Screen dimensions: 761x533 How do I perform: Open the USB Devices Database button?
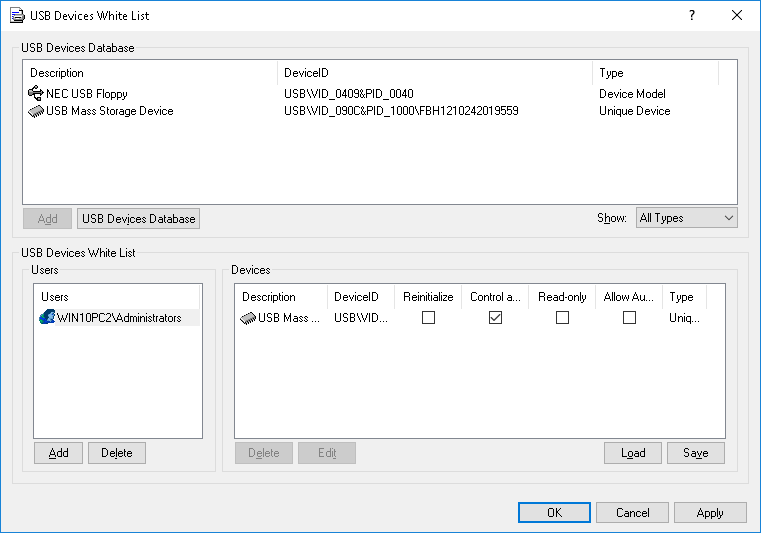click(138, 218)
